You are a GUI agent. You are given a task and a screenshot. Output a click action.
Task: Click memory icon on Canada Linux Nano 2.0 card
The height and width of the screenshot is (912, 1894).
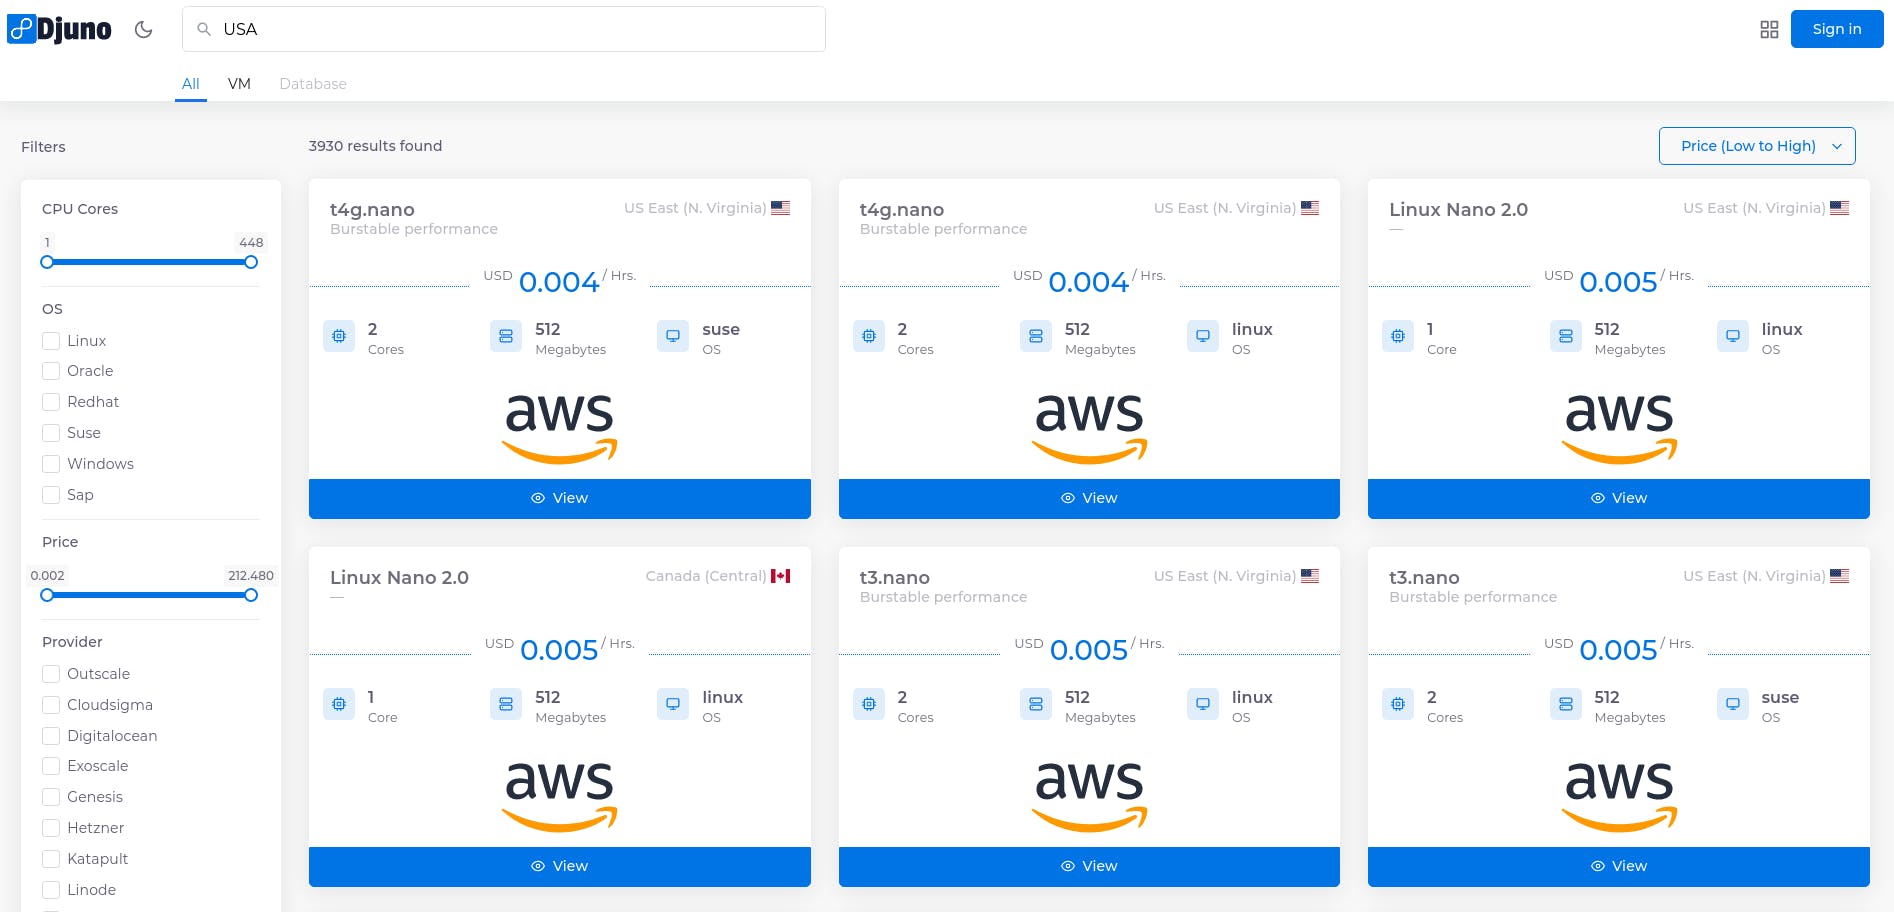pos(506,704)
